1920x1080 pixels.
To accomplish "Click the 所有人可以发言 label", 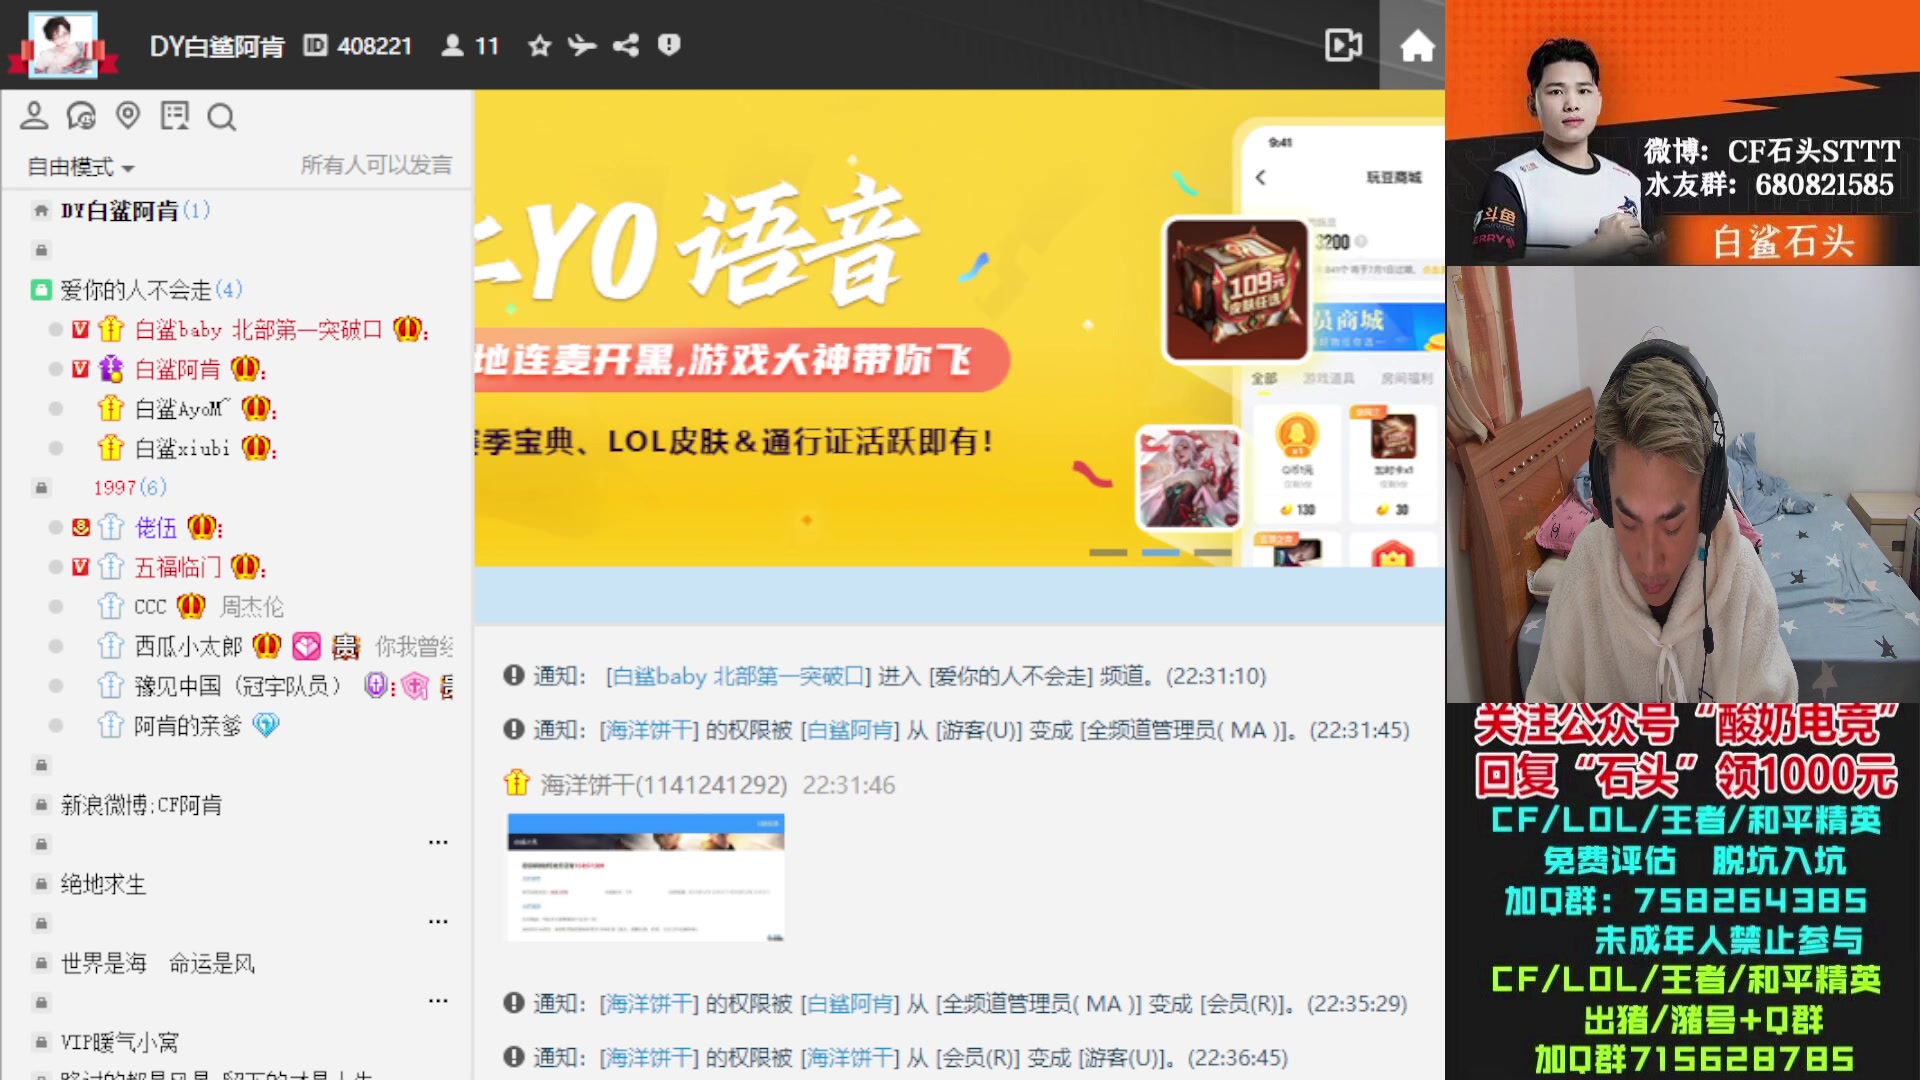I will point(376,165).
